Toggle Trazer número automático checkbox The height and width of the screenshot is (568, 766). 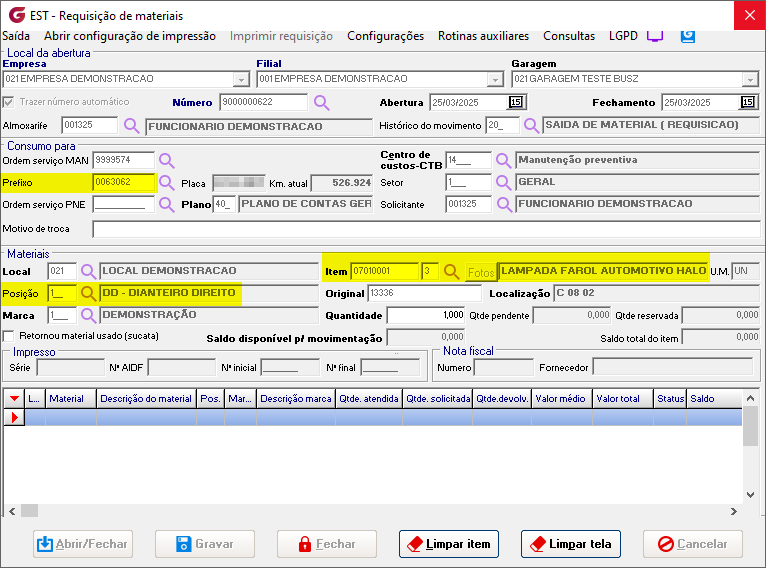(8, 102)
